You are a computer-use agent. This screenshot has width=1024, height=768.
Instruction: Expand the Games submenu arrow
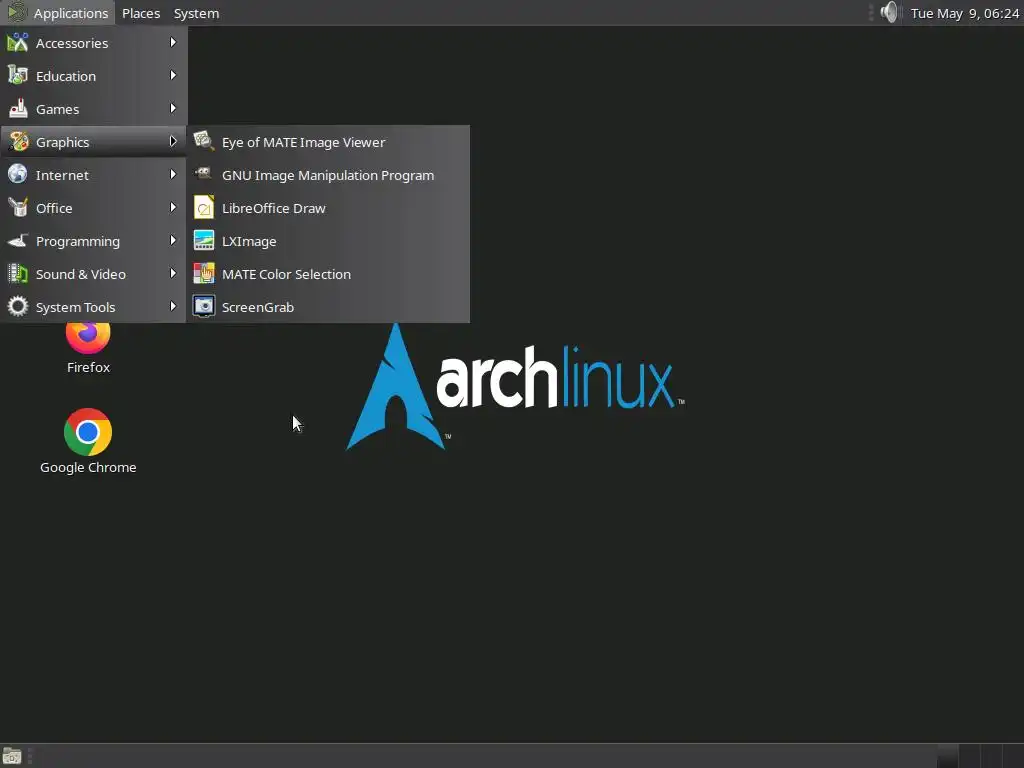[173, 108]
